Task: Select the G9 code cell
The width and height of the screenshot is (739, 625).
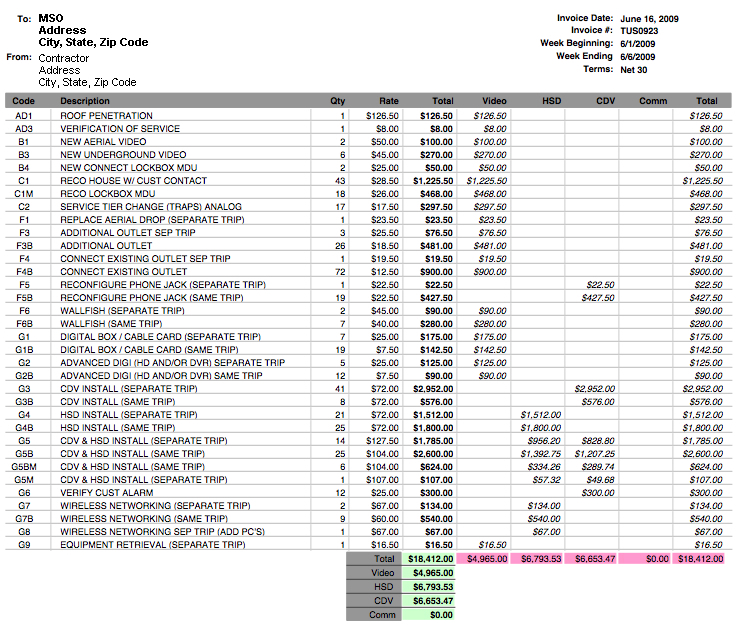Action: coord(24,545)
